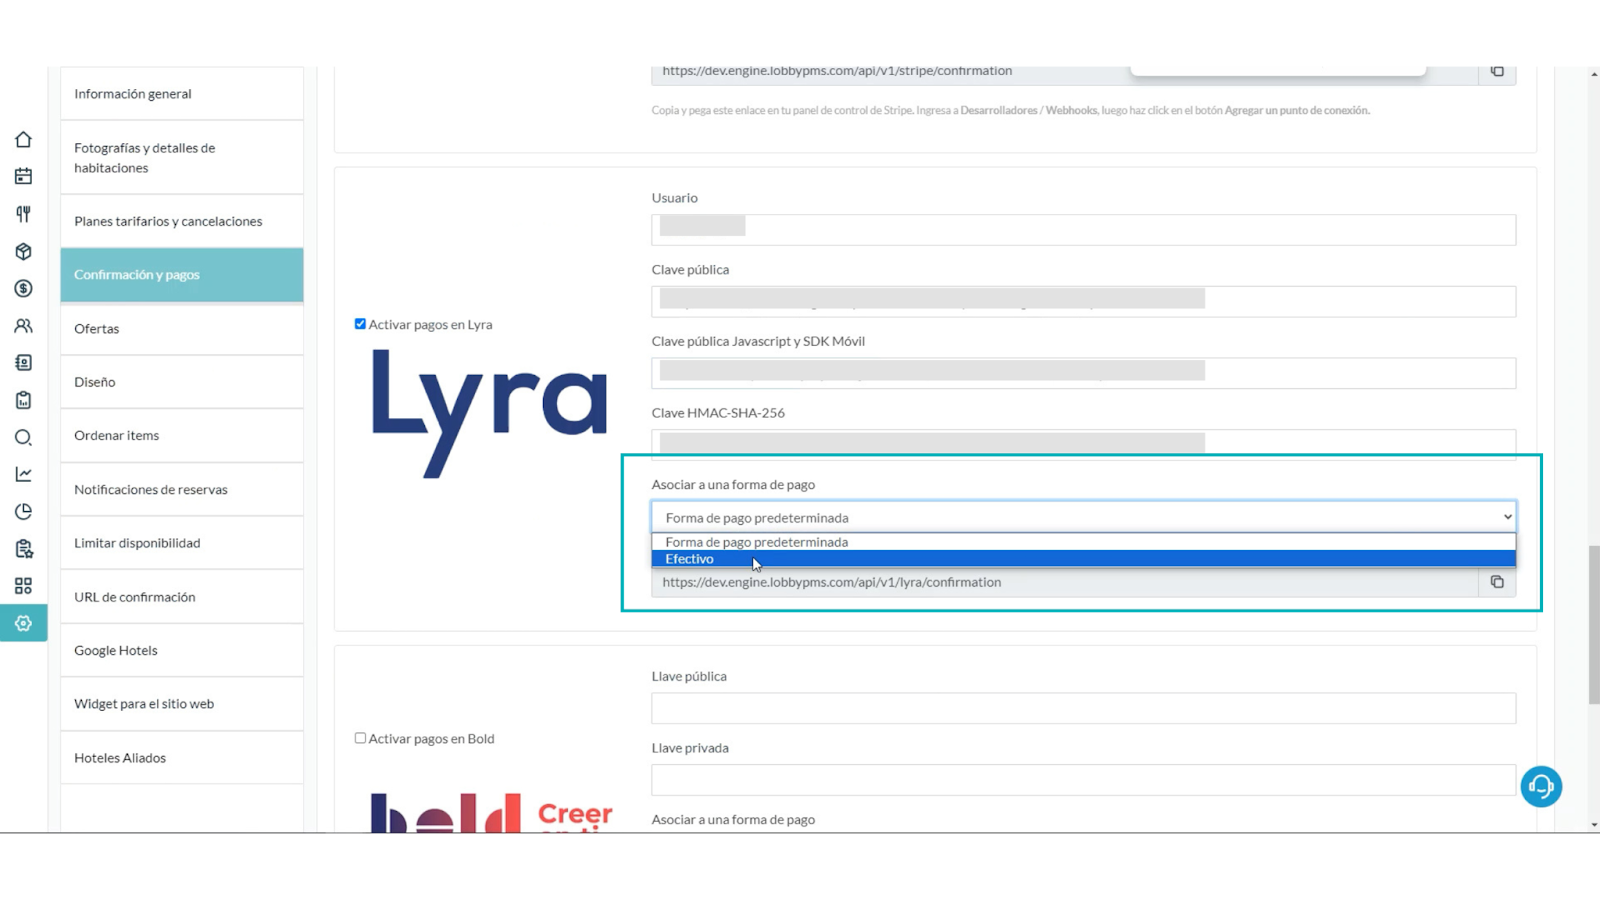Open the settings gear icon
The image size is (1600, 900).
pos(23,623)
